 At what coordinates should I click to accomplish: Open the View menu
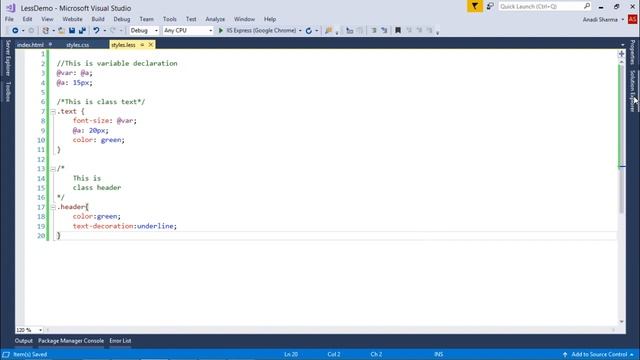pos(47,19)
